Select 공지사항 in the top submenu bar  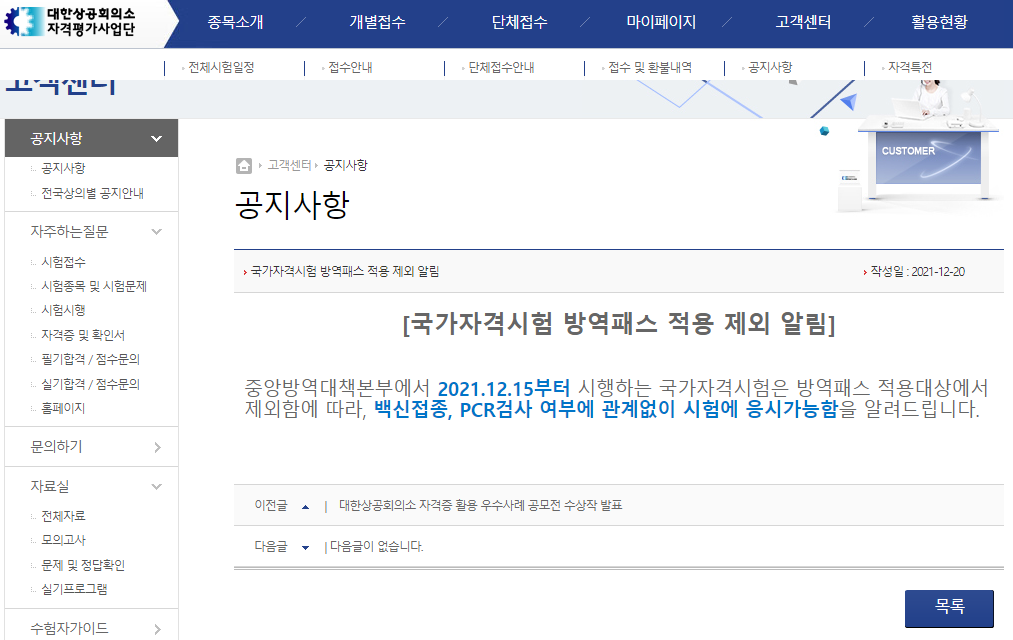pos(770,67)
